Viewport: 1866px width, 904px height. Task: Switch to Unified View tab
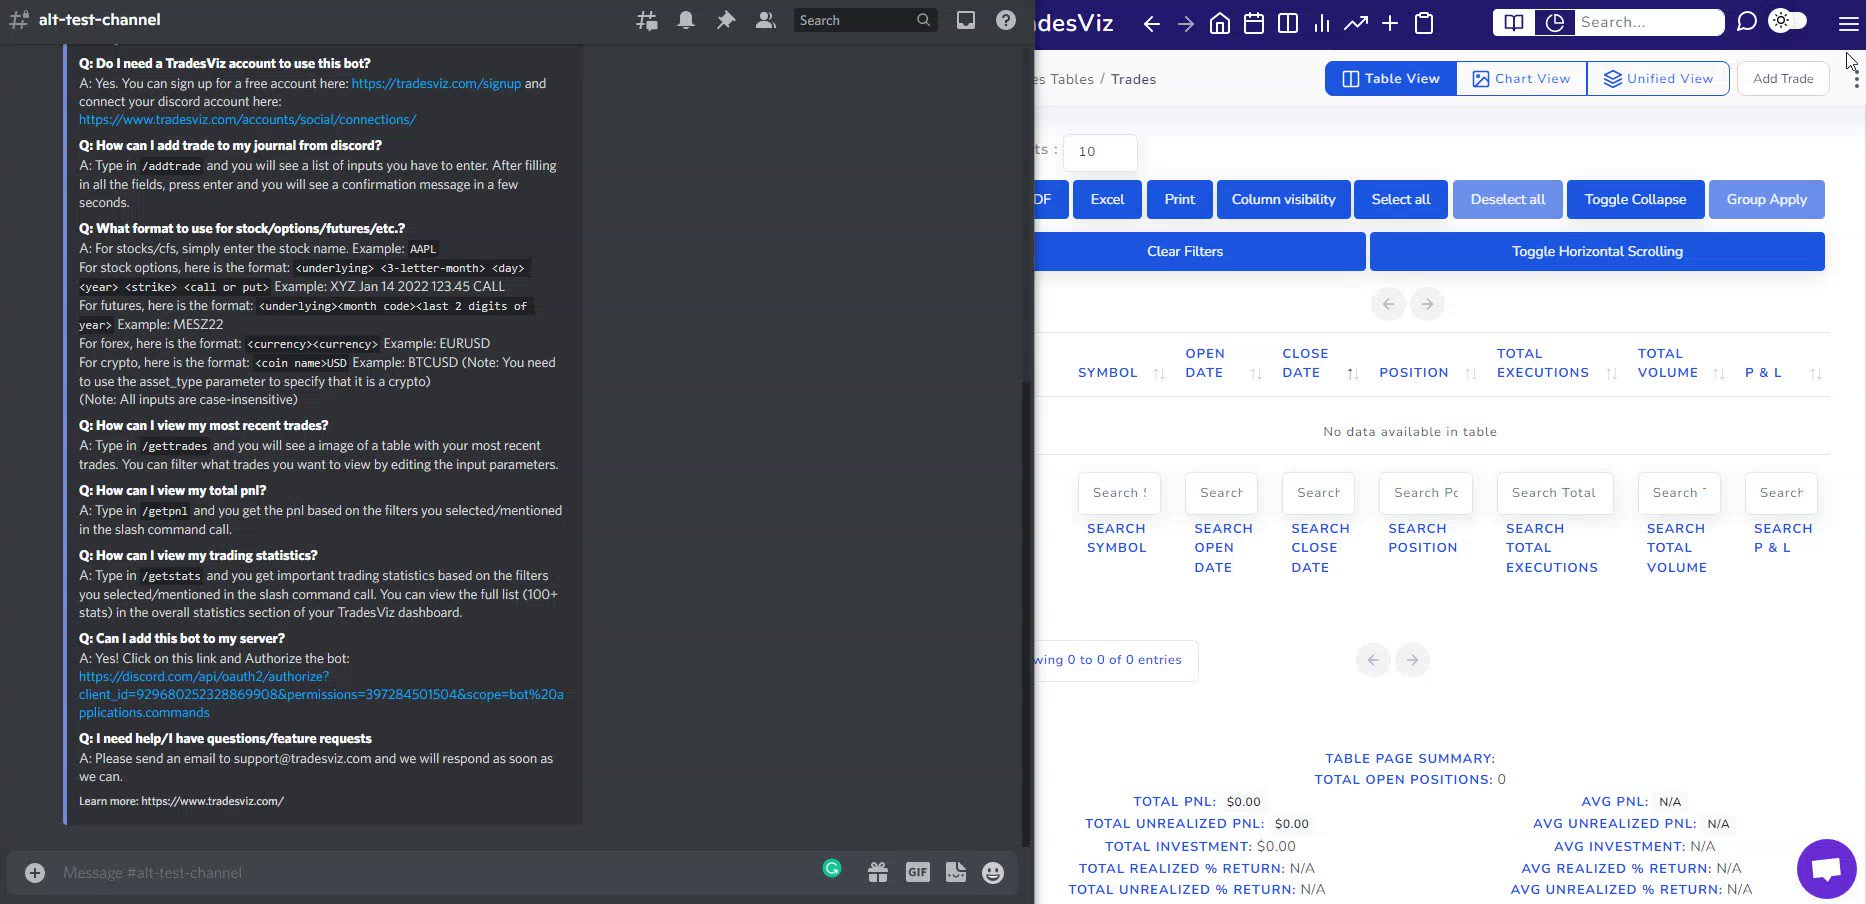click(1658, 79)
